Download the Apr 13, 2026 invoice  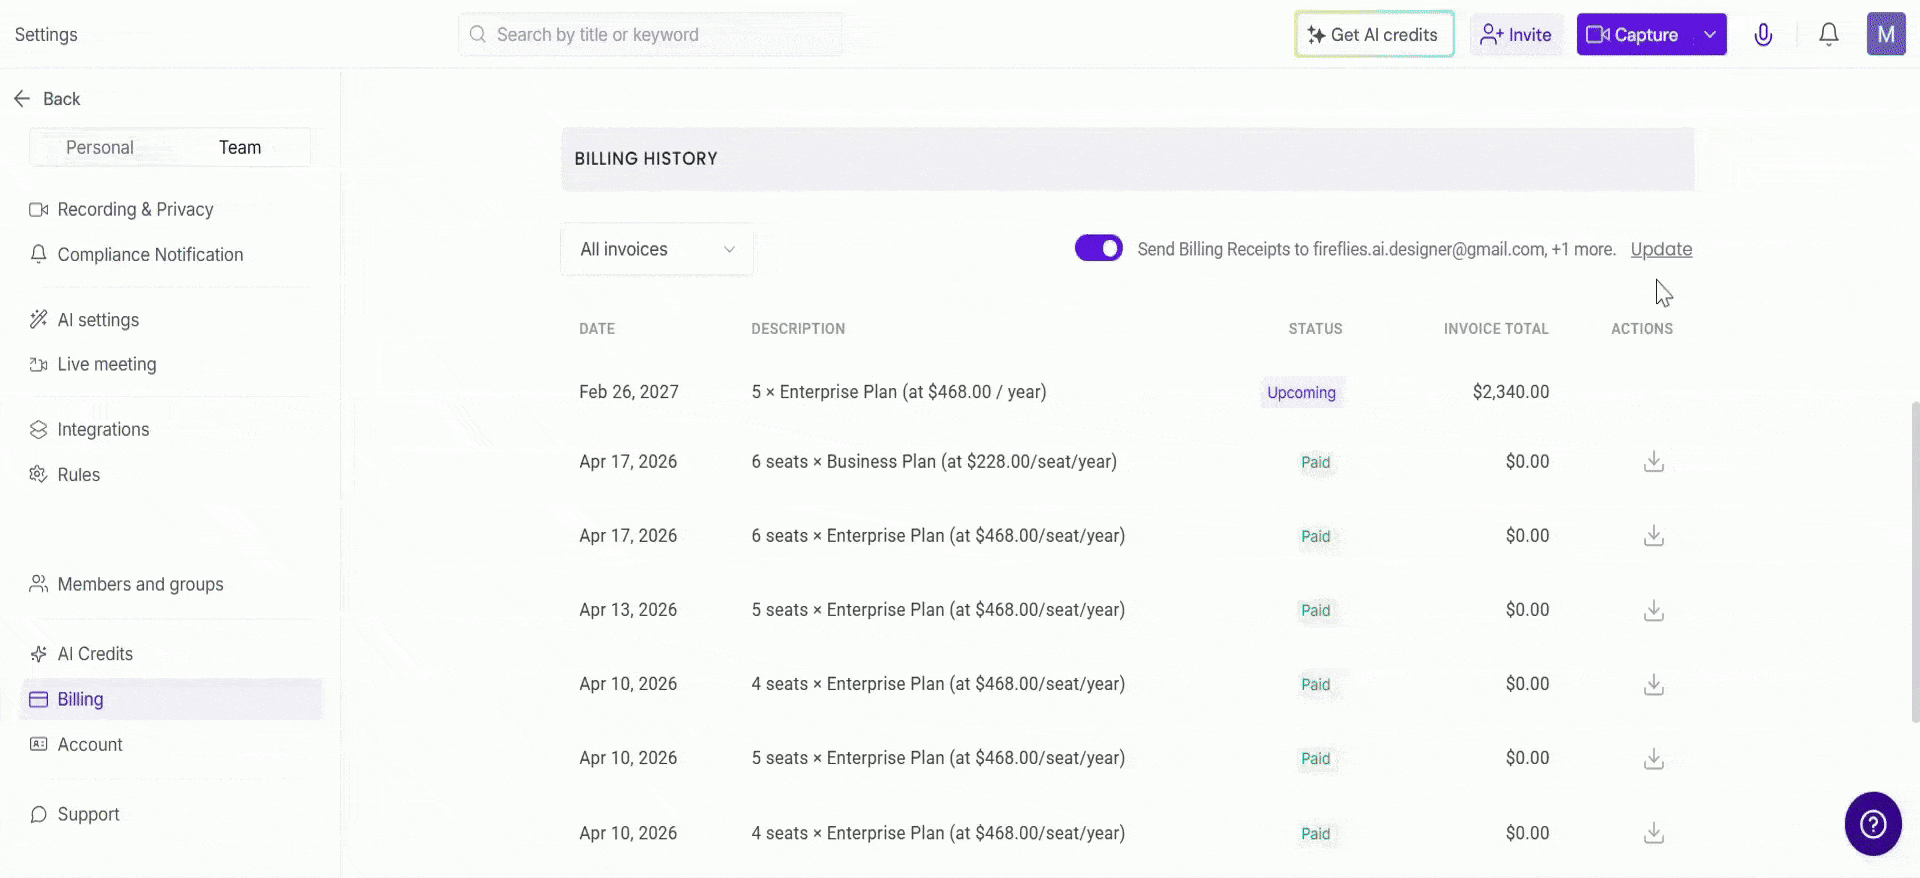pos(1654,610)
